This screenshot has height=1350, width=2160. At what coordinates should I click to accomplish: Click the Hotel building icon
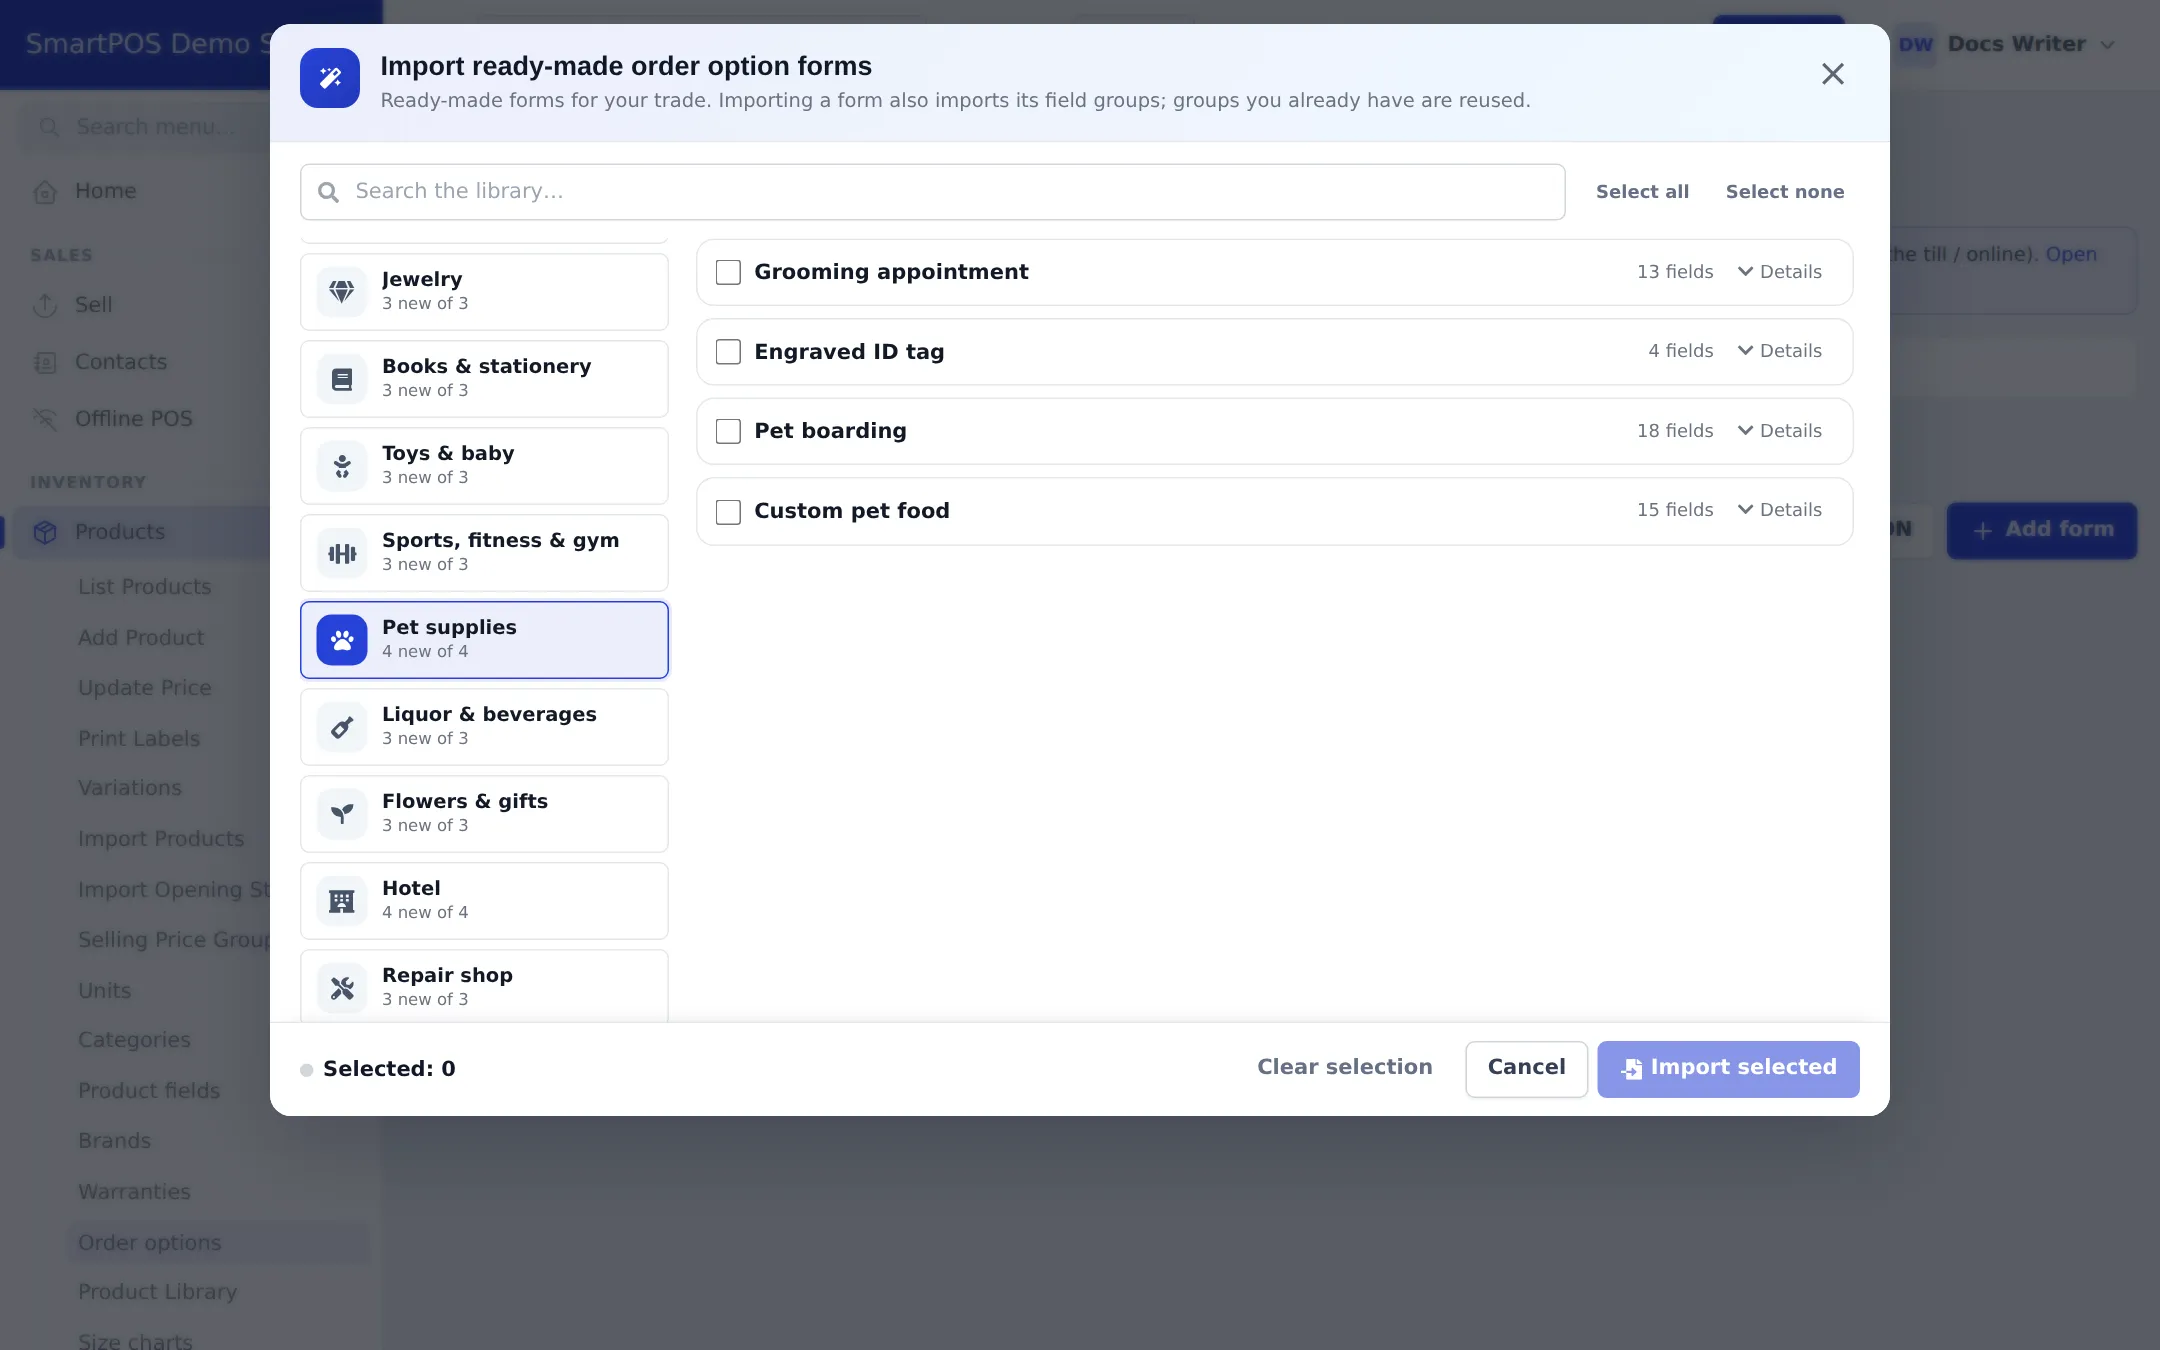click(342, 901)
